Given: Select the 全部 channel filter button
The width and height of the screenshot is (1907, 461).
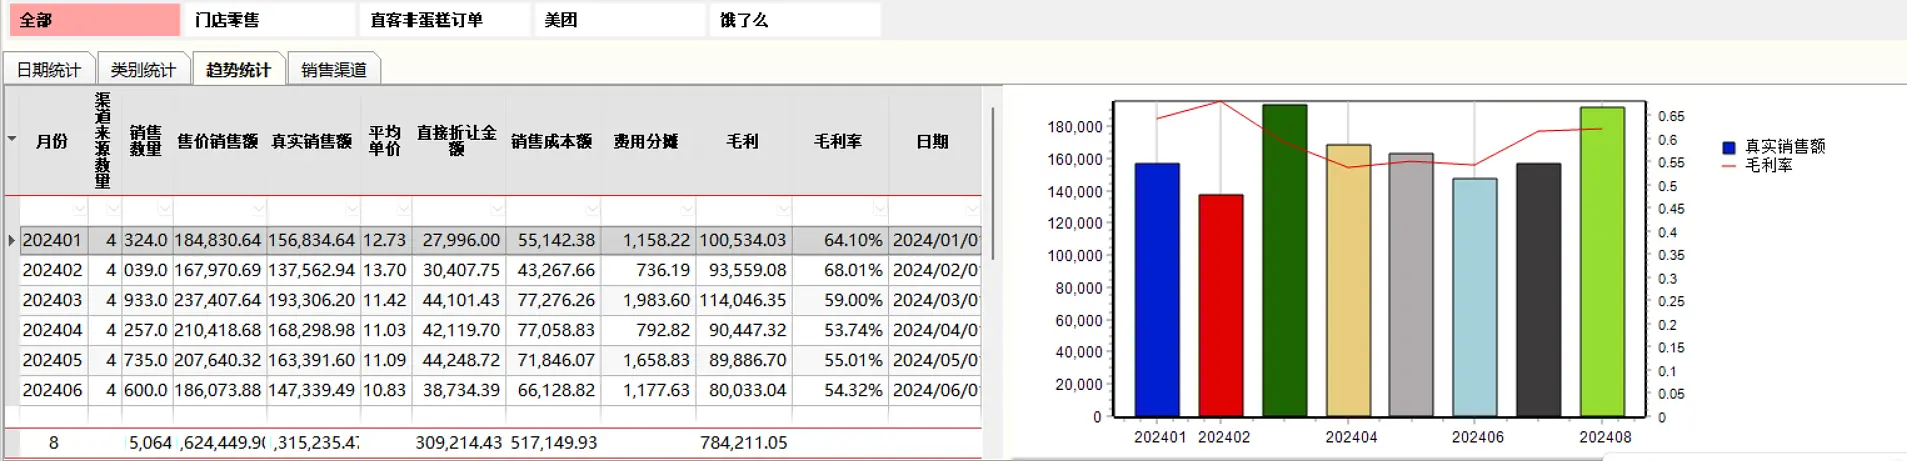Looking at the screenshot, I should (95, 20).
